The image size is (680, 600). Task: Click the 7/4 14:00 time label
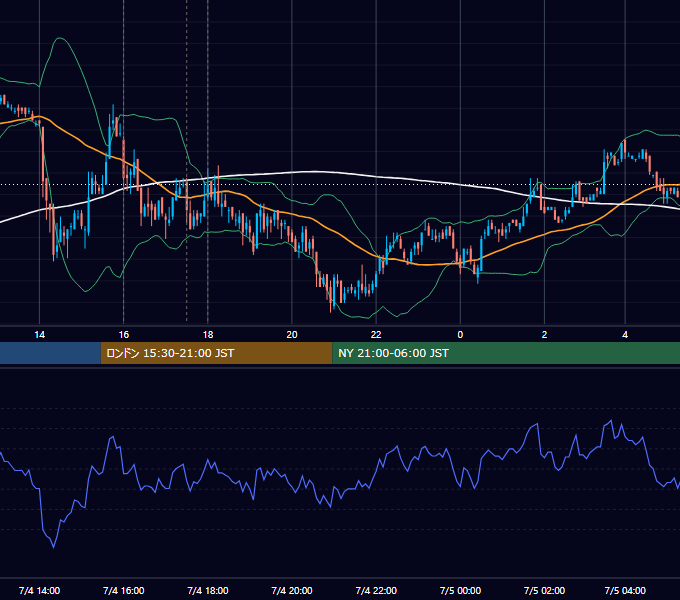[39, 590]
